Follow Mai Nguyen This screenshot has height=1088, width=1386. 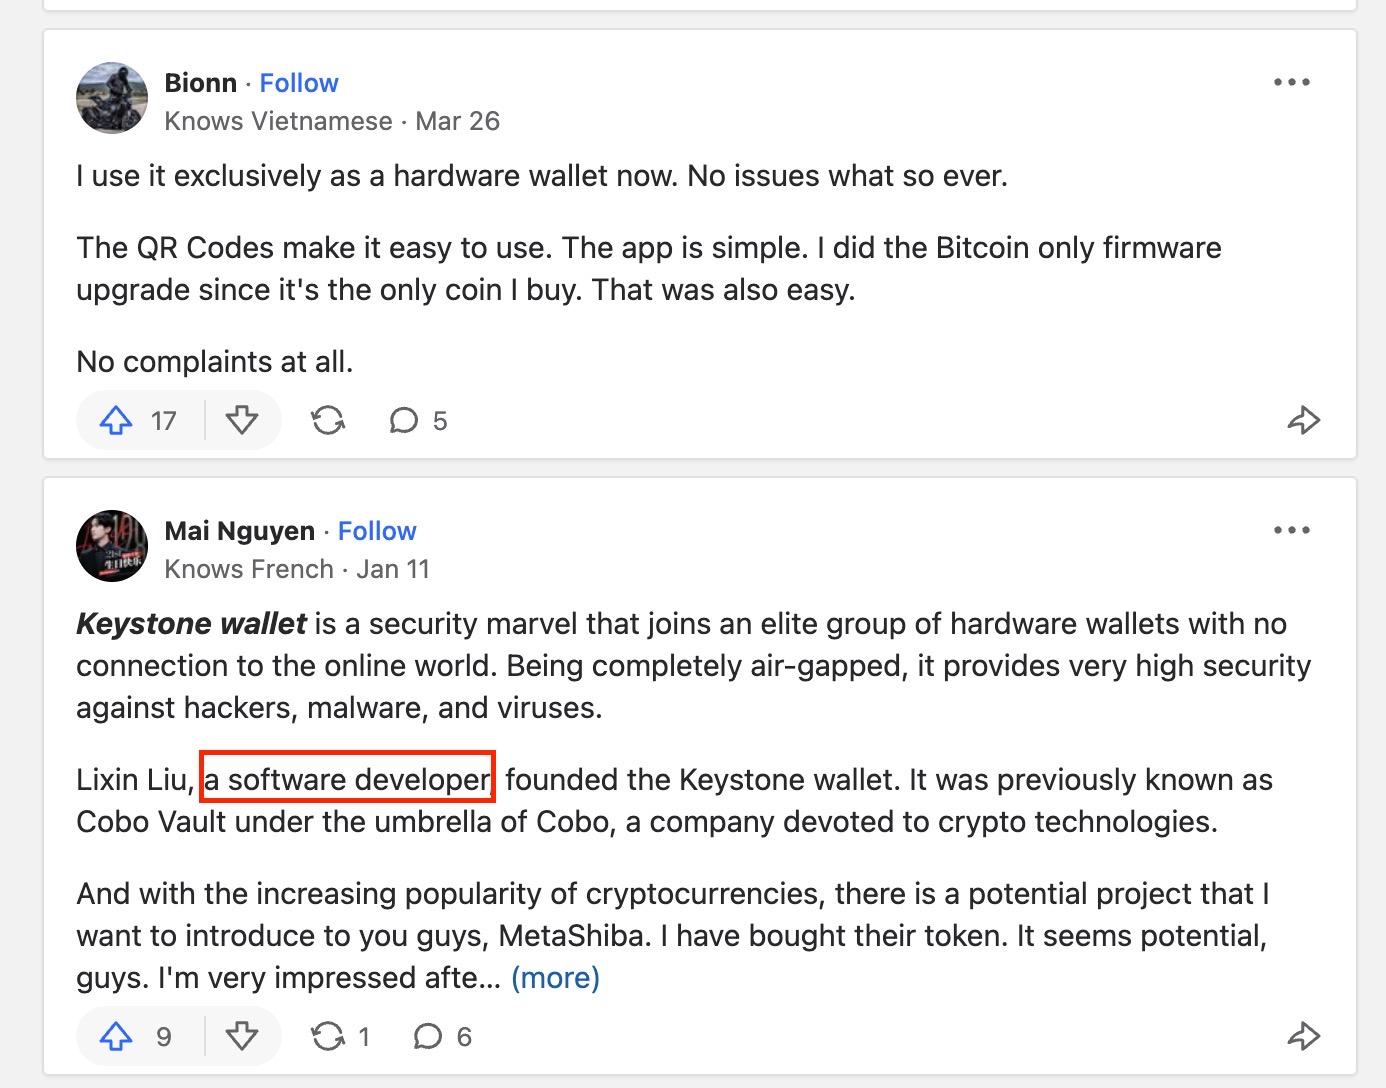(x=377, y=531)
